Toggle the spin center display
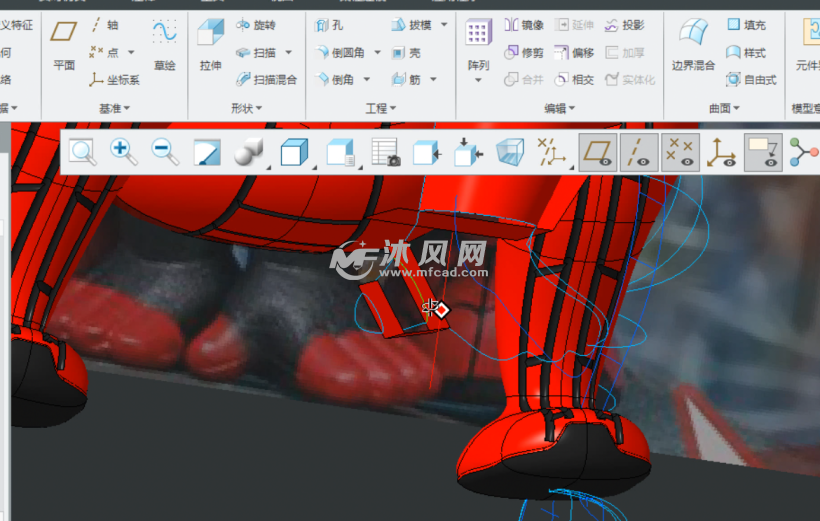 click(x=803, y=152)
